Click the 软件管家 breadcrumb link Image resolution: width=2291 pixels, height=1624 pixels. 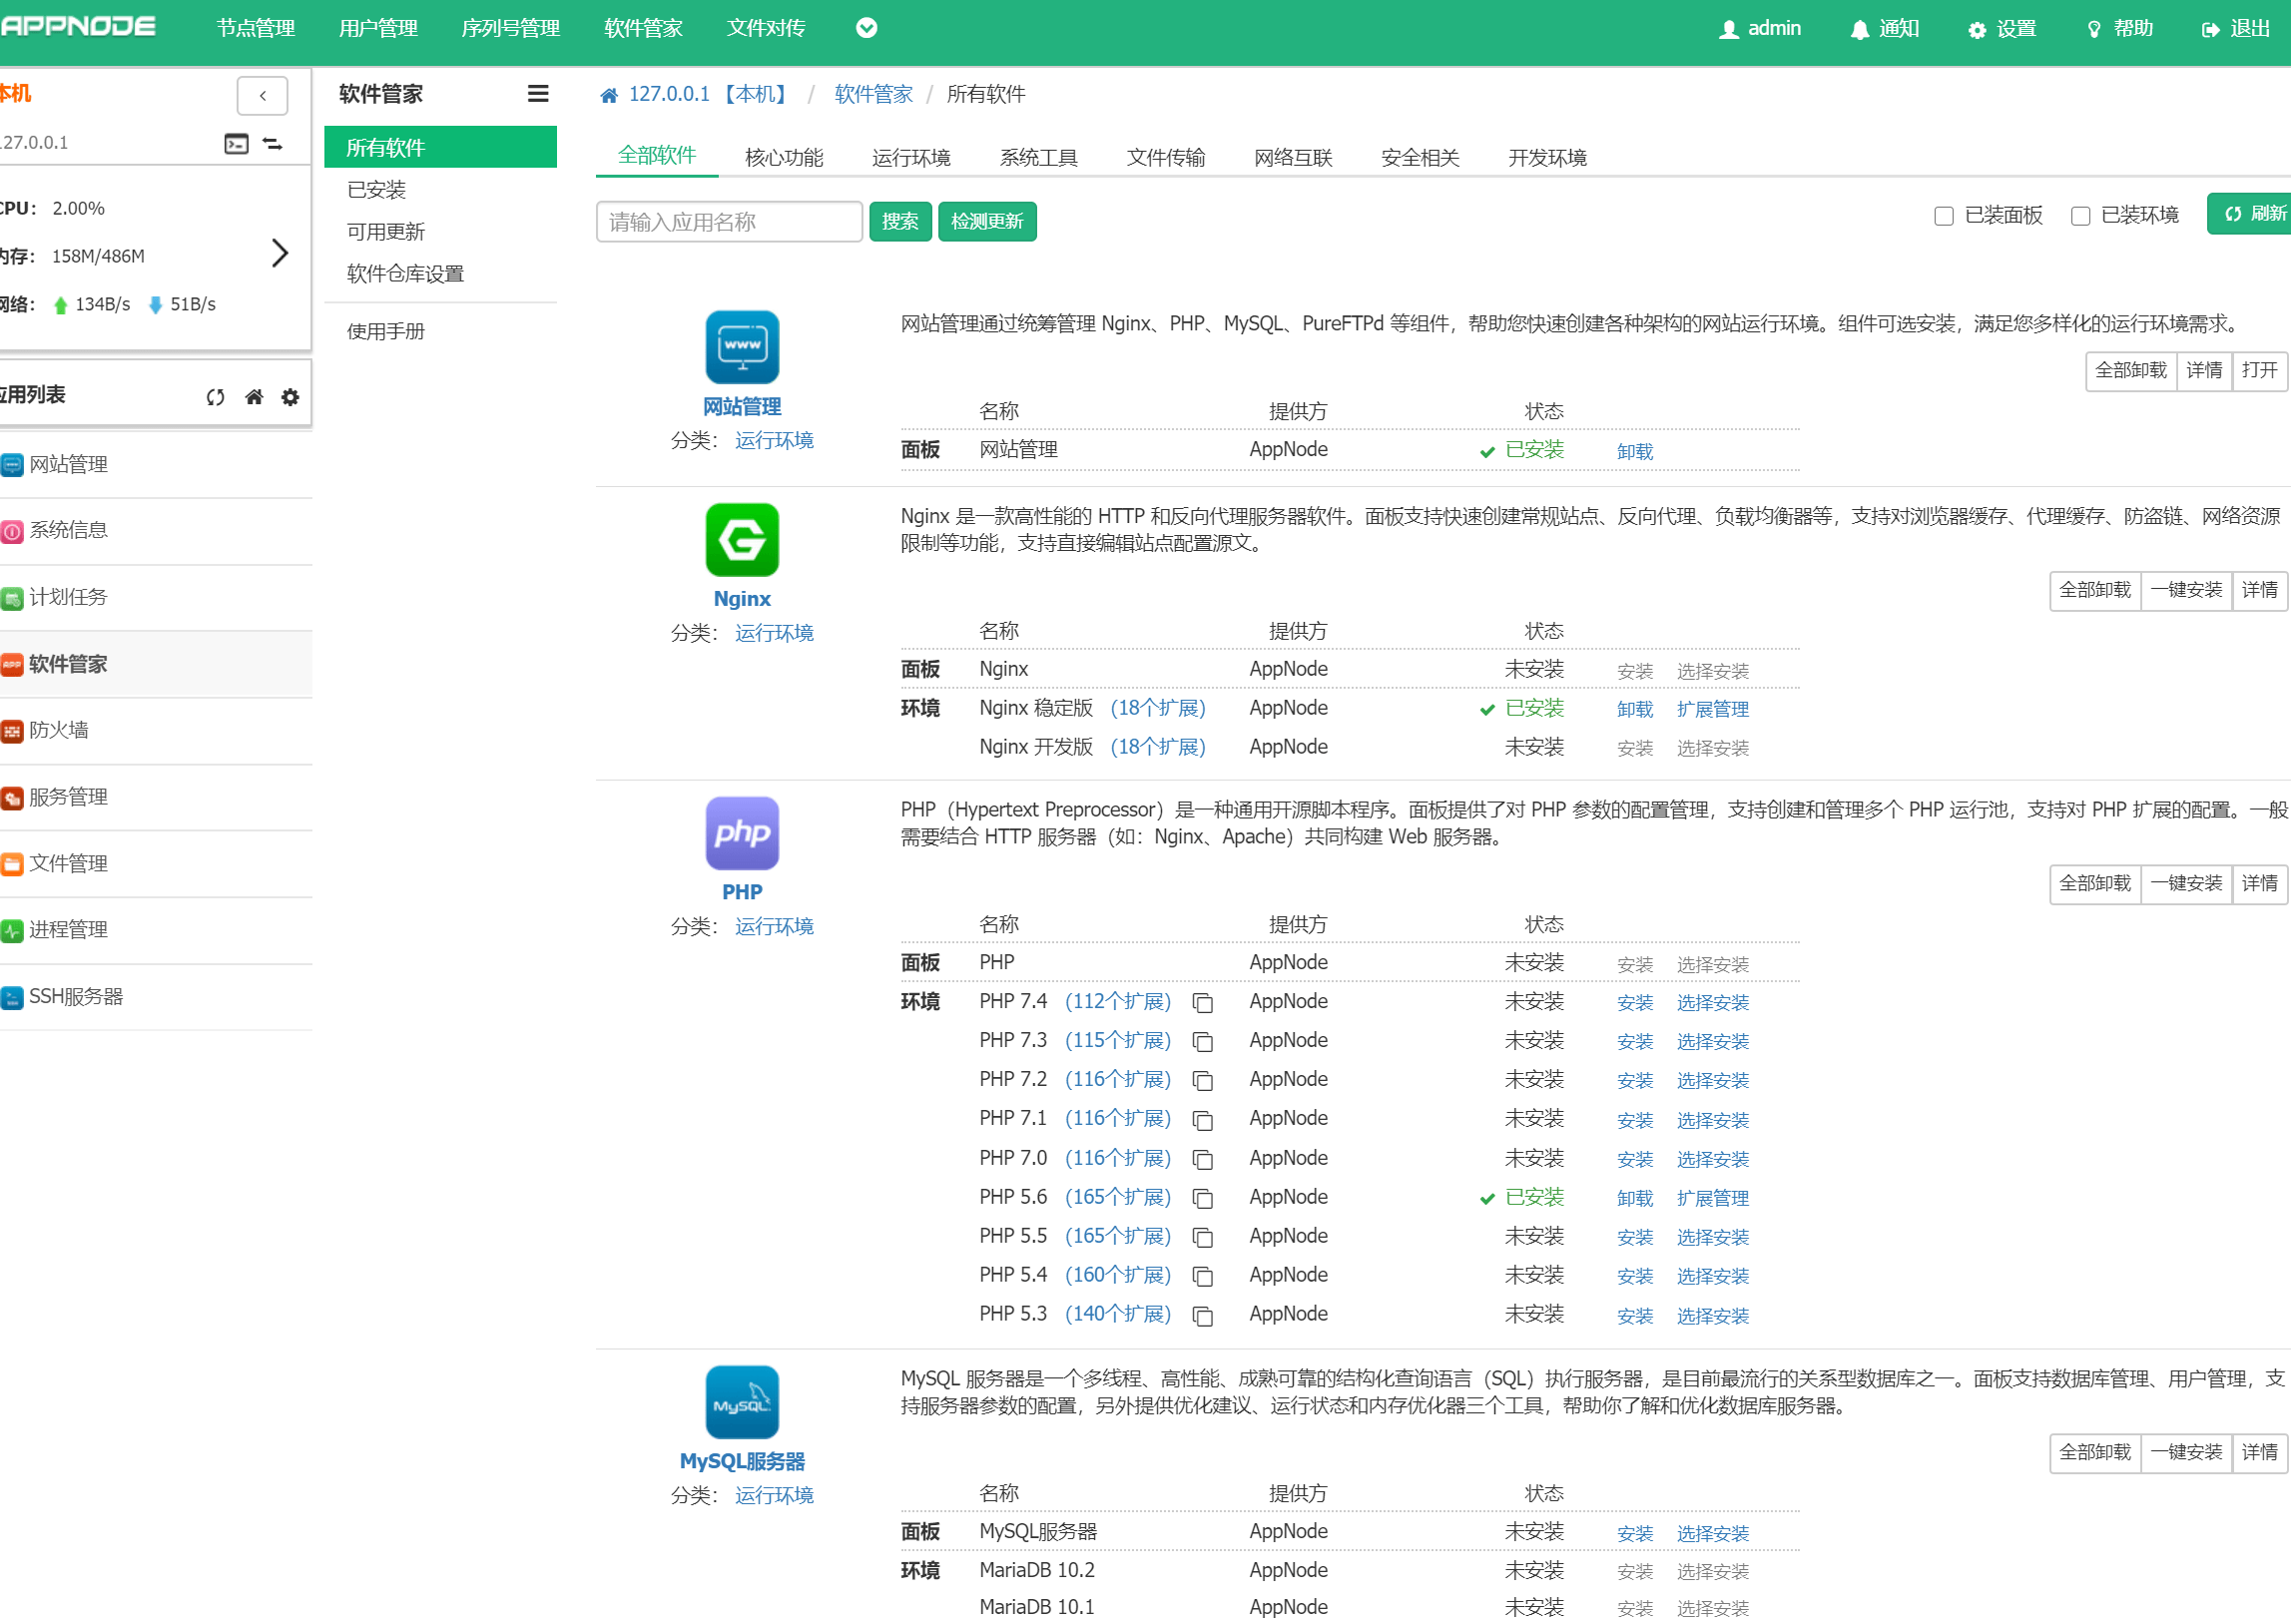(873, 95)
